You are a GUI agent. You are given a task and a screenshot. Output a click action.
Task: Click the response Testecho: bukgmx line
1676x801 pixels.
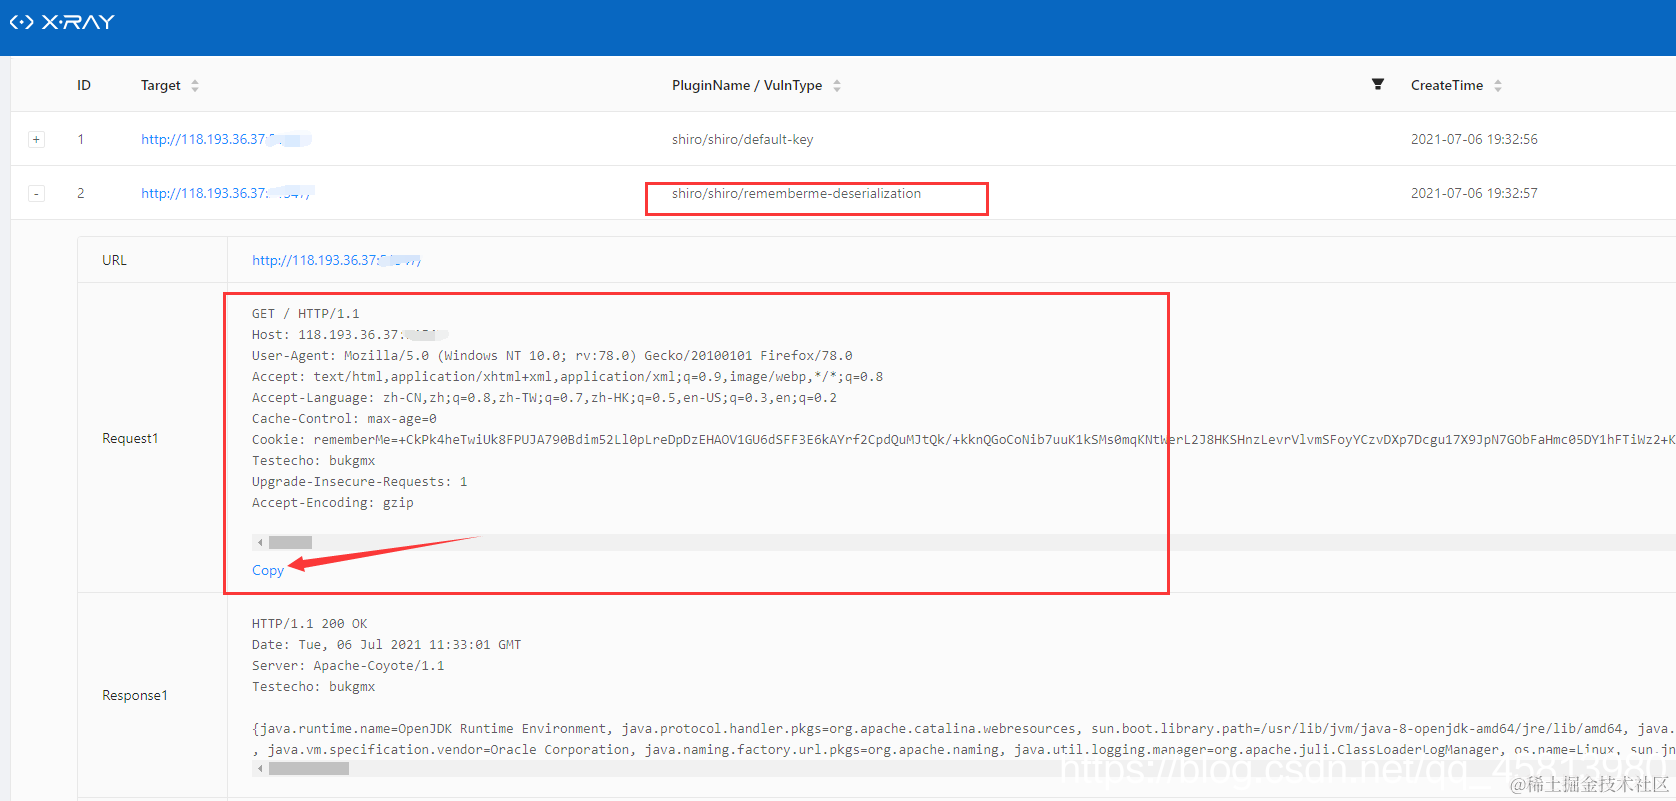click(313, 686)
